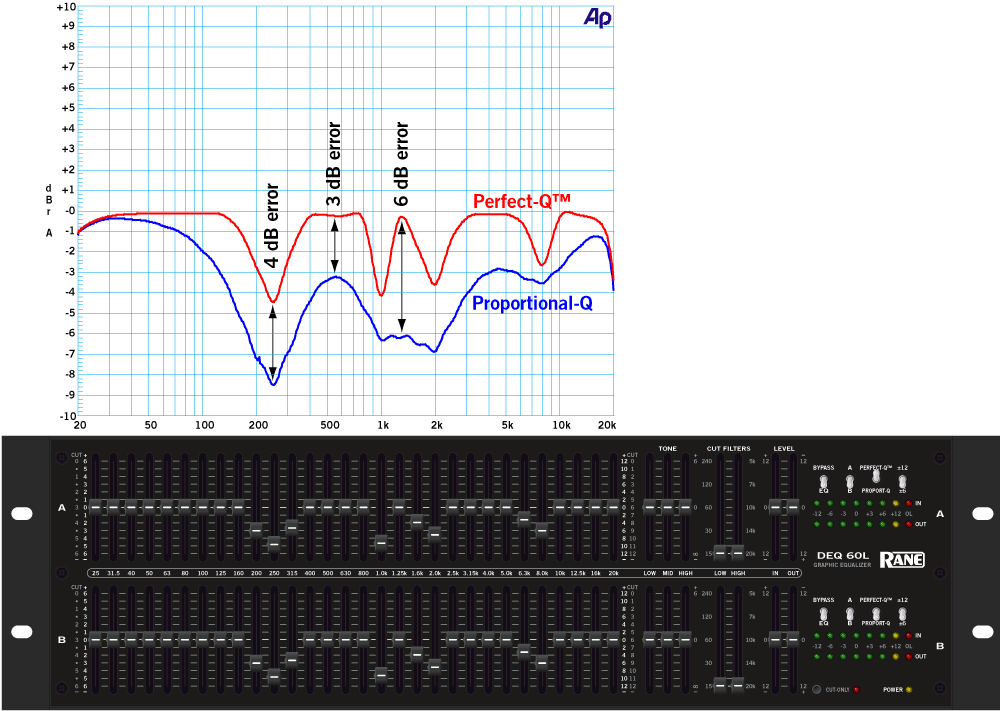Click channel A TONE LOW slider knob
This screenshot has width=1000, height=711.
tap(649, 508)
